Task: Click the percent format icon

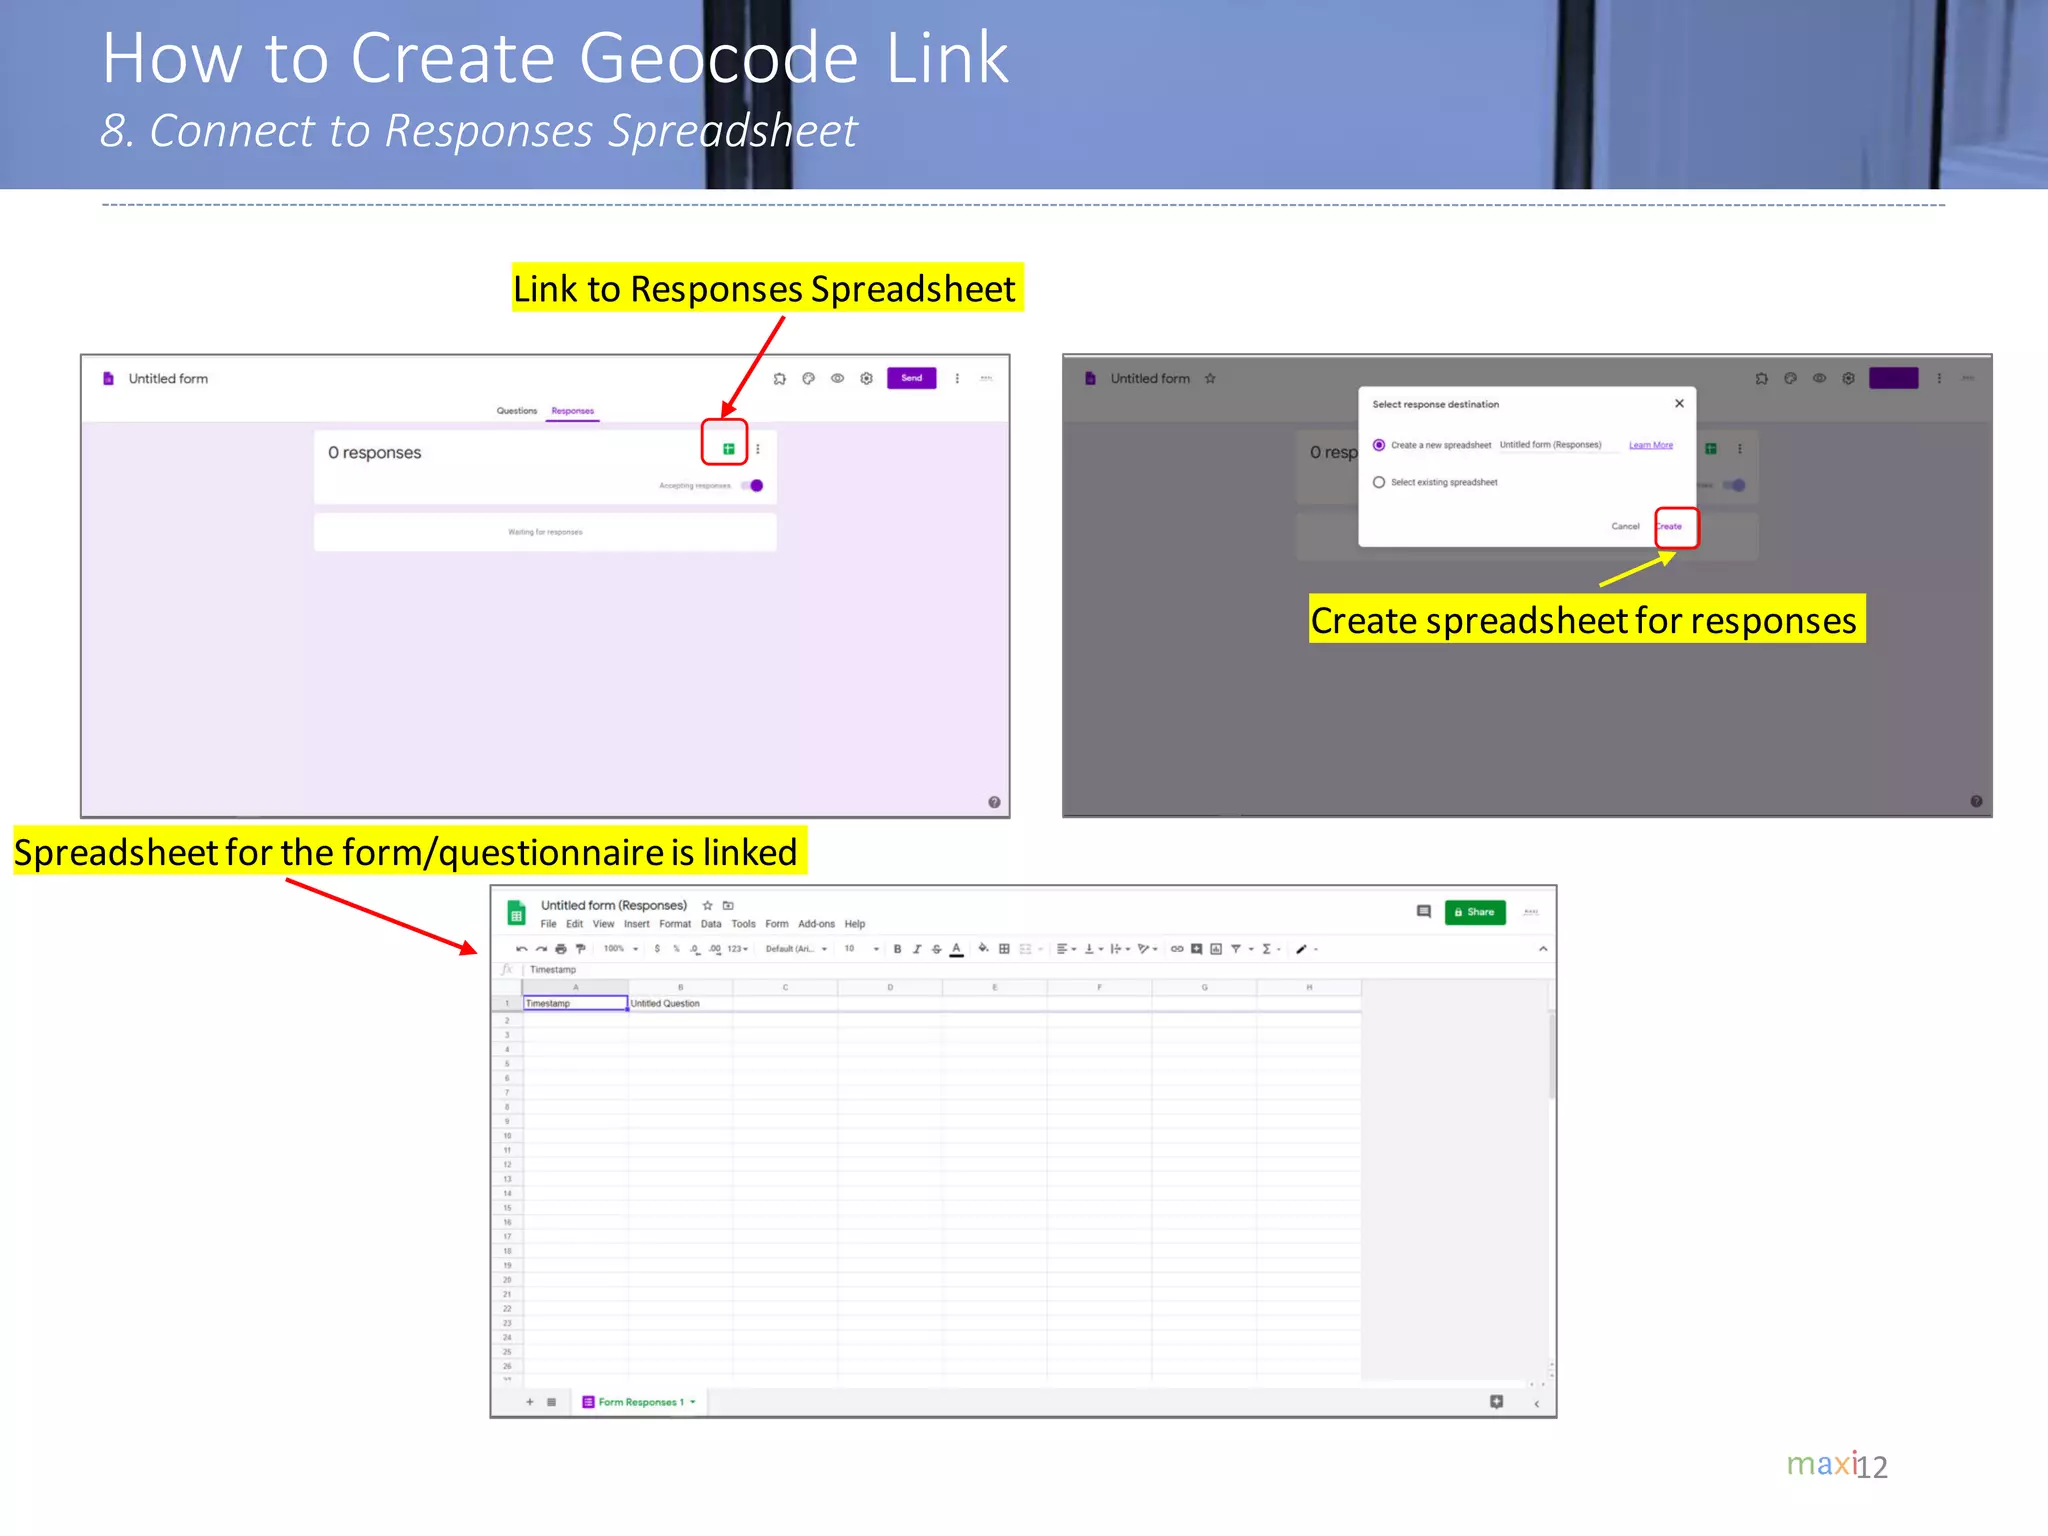Action: point(676,949)
